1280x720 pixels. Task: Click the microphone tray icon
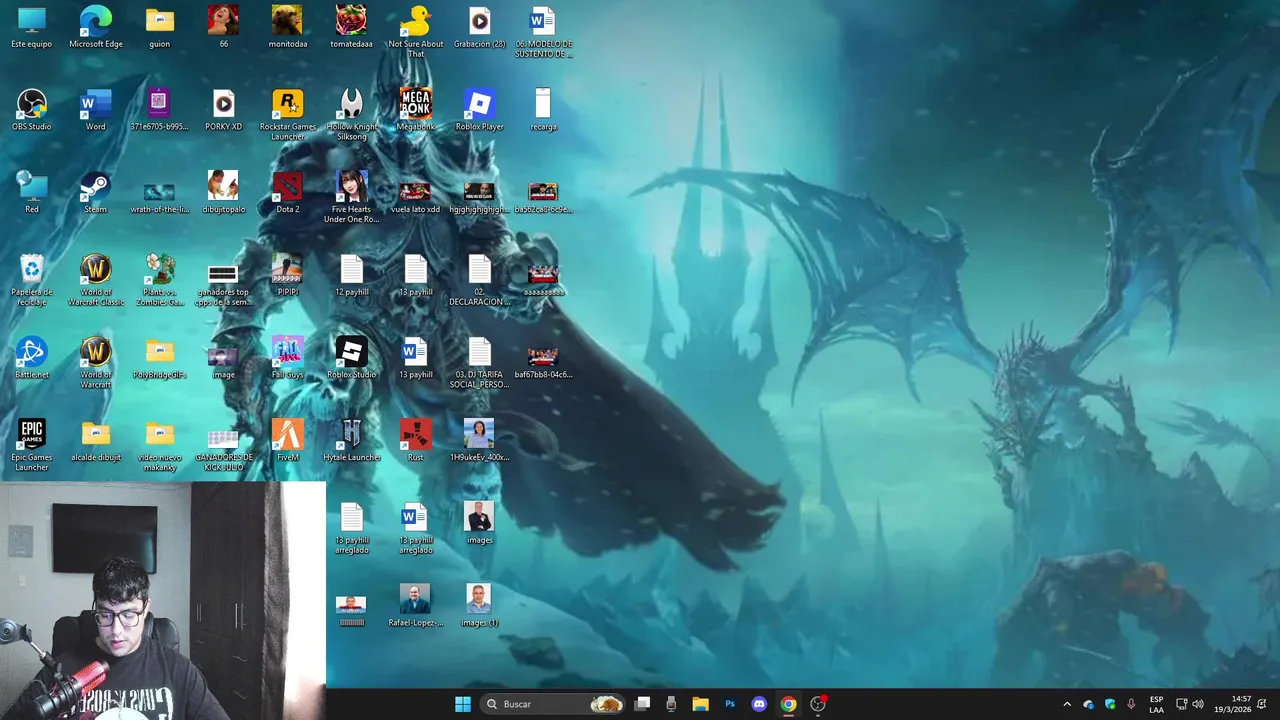[1131, 704]
